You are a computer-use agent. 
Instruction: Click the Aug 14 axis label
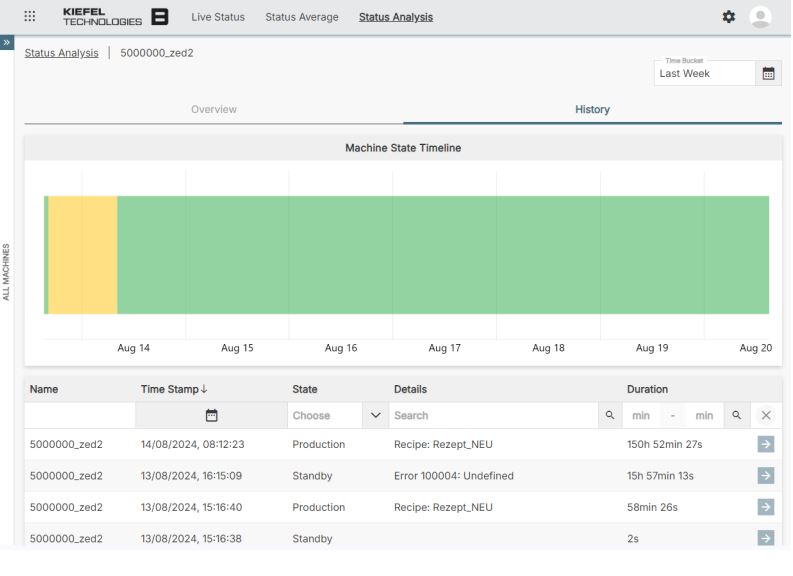(134, 347)
